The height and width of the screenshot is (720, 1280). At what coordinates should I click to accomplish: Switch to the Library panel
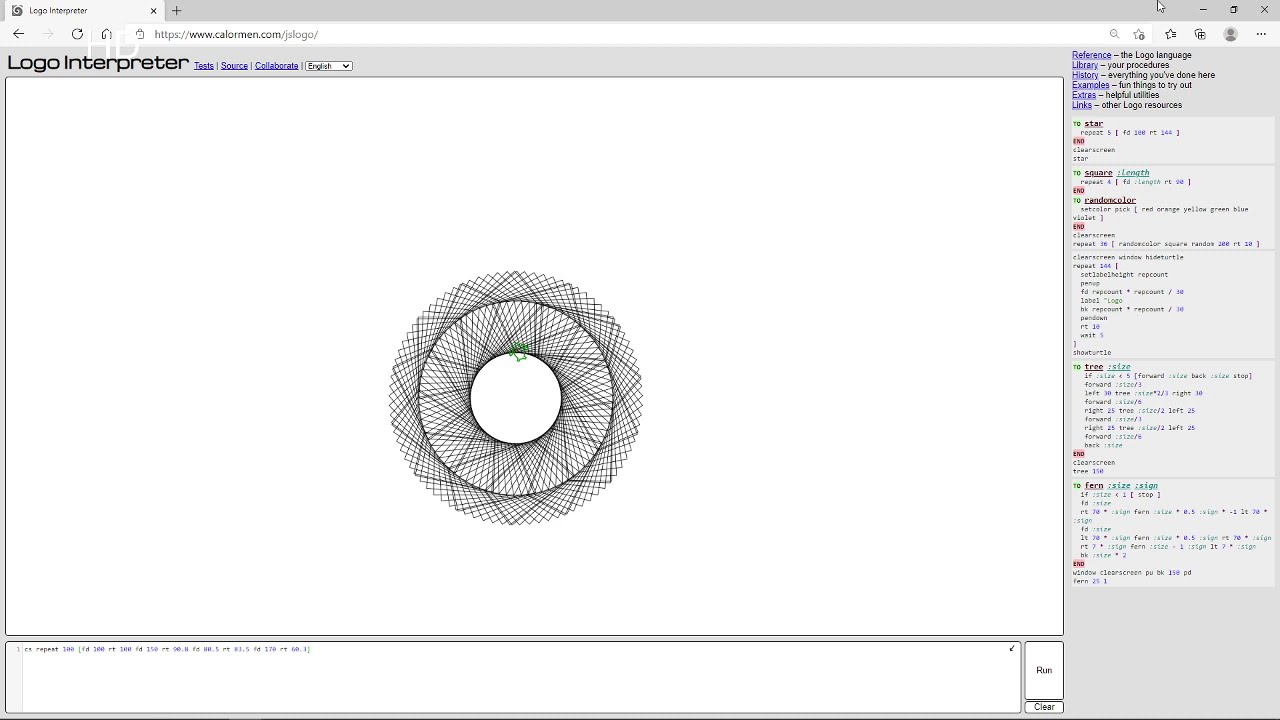[1085, 65]
